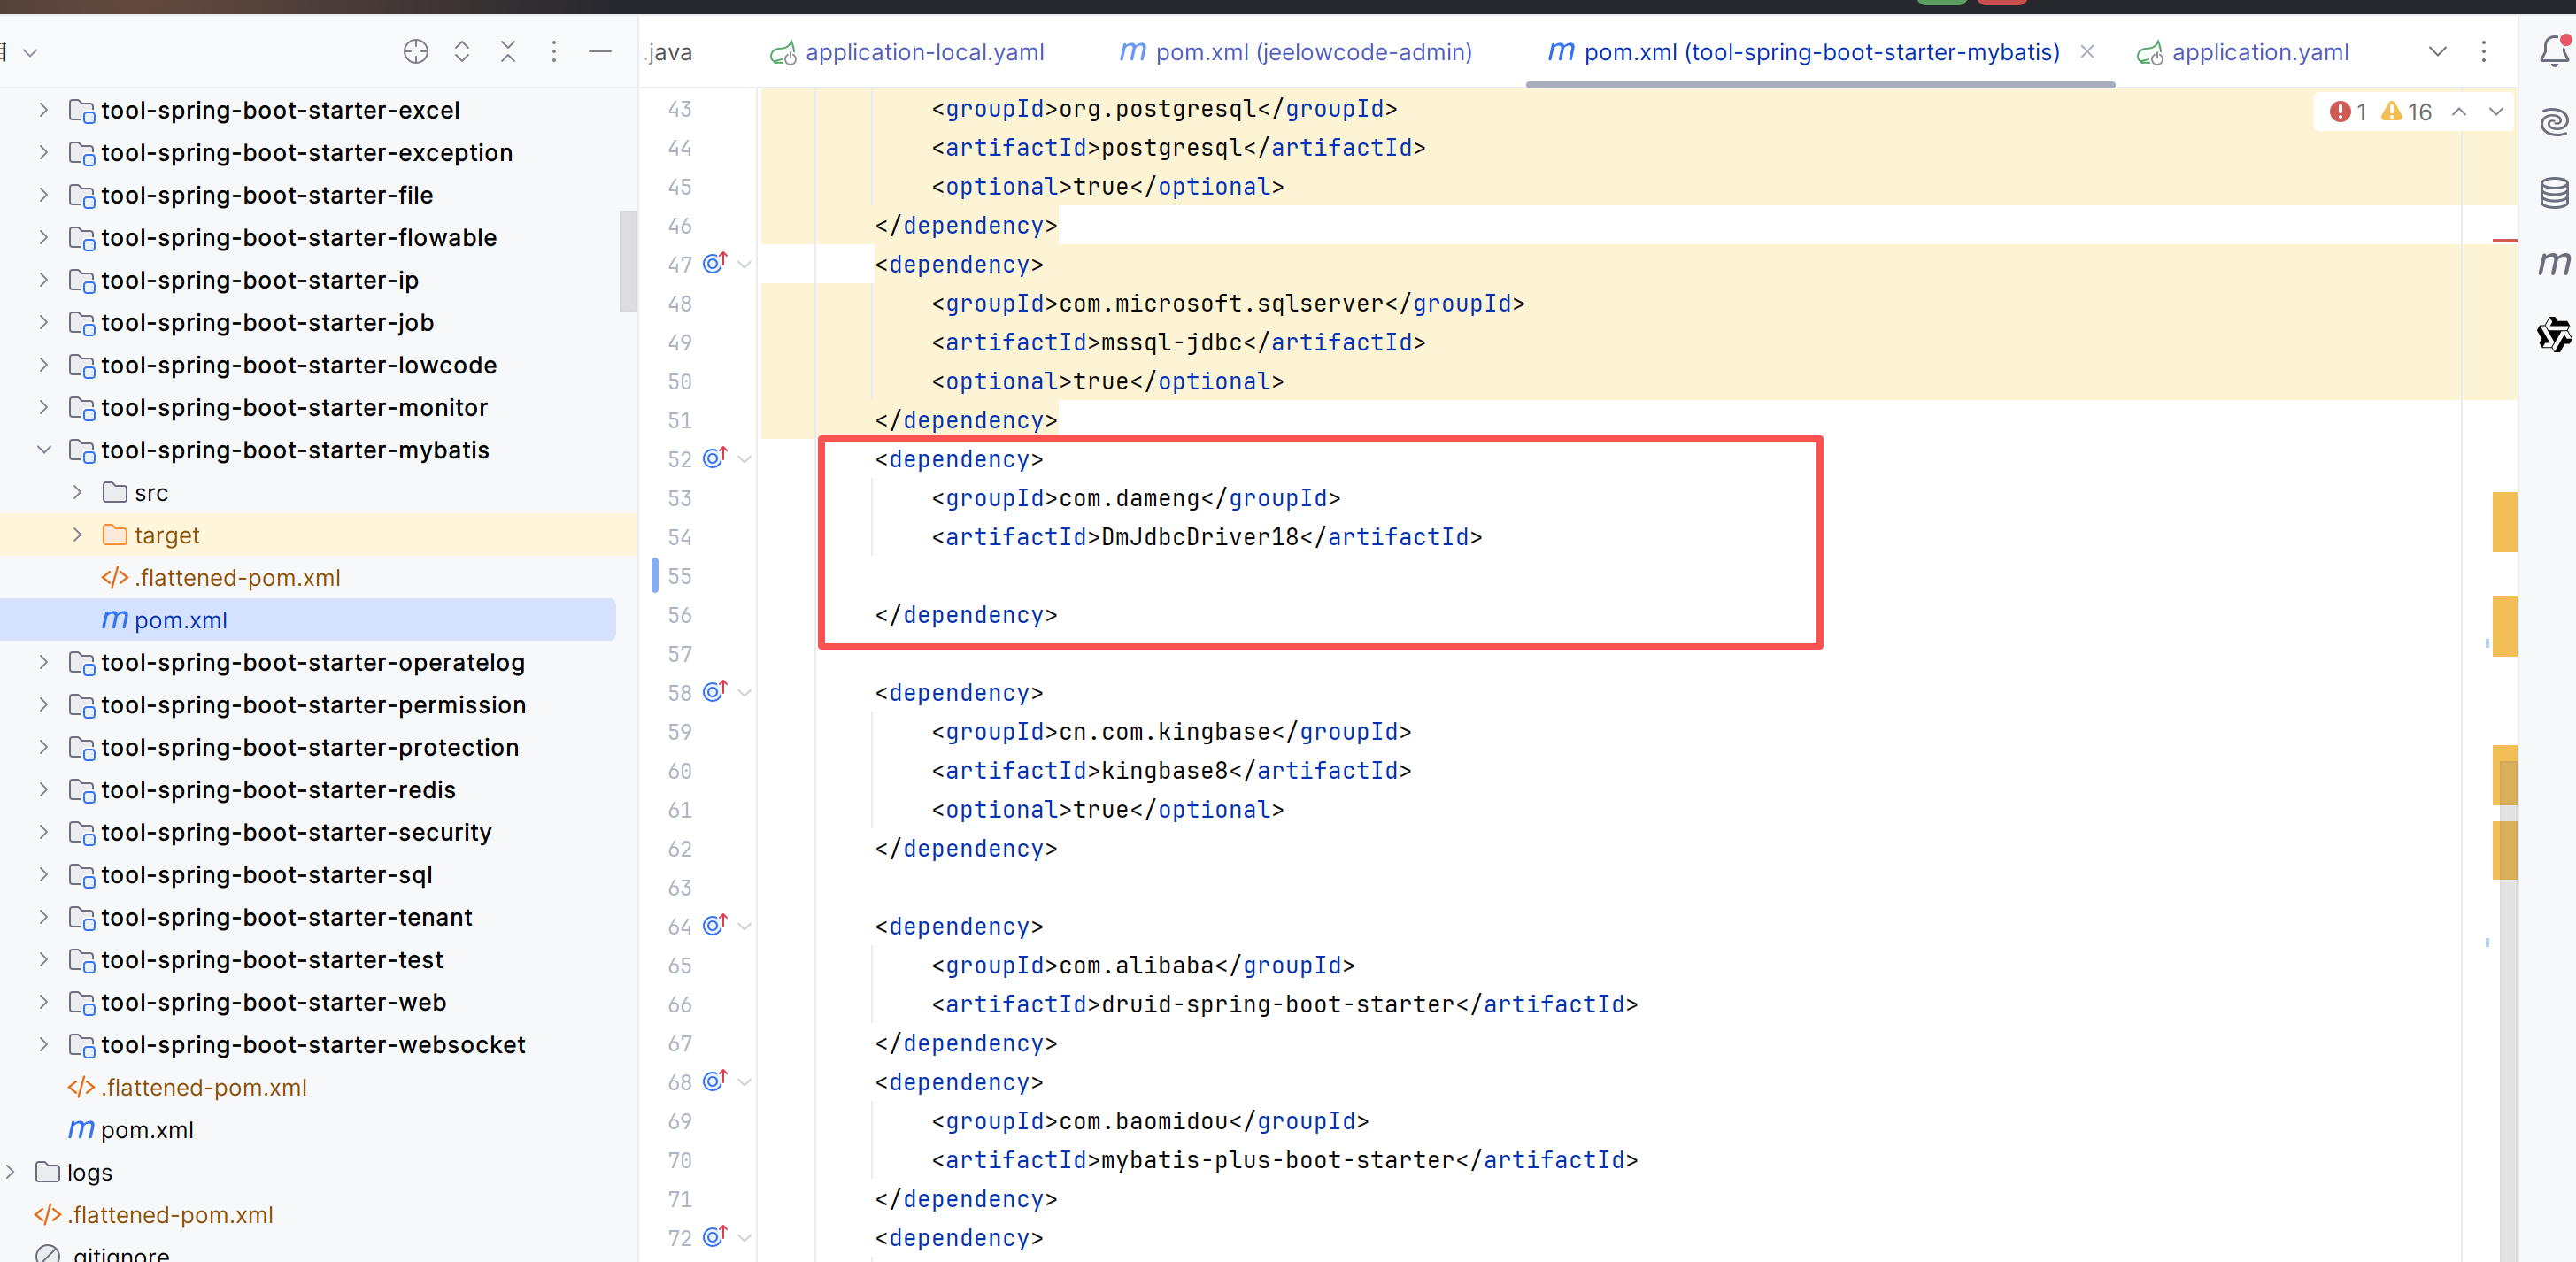Fold the dependency block at line 64
Screen dimensions: 2576x1262
tap(745, 926)
